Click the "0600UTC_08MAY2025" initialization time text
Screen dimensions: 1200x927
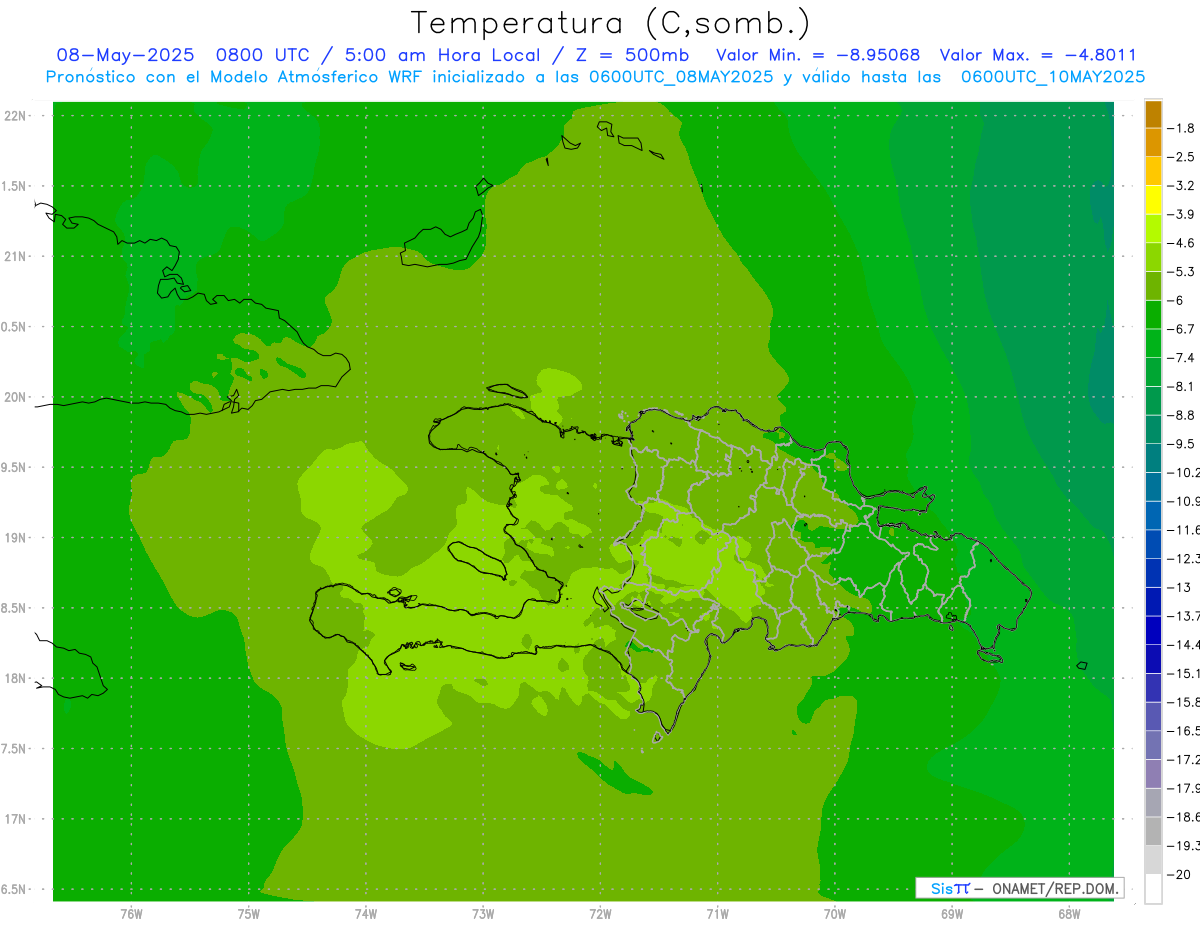[681, 77]
